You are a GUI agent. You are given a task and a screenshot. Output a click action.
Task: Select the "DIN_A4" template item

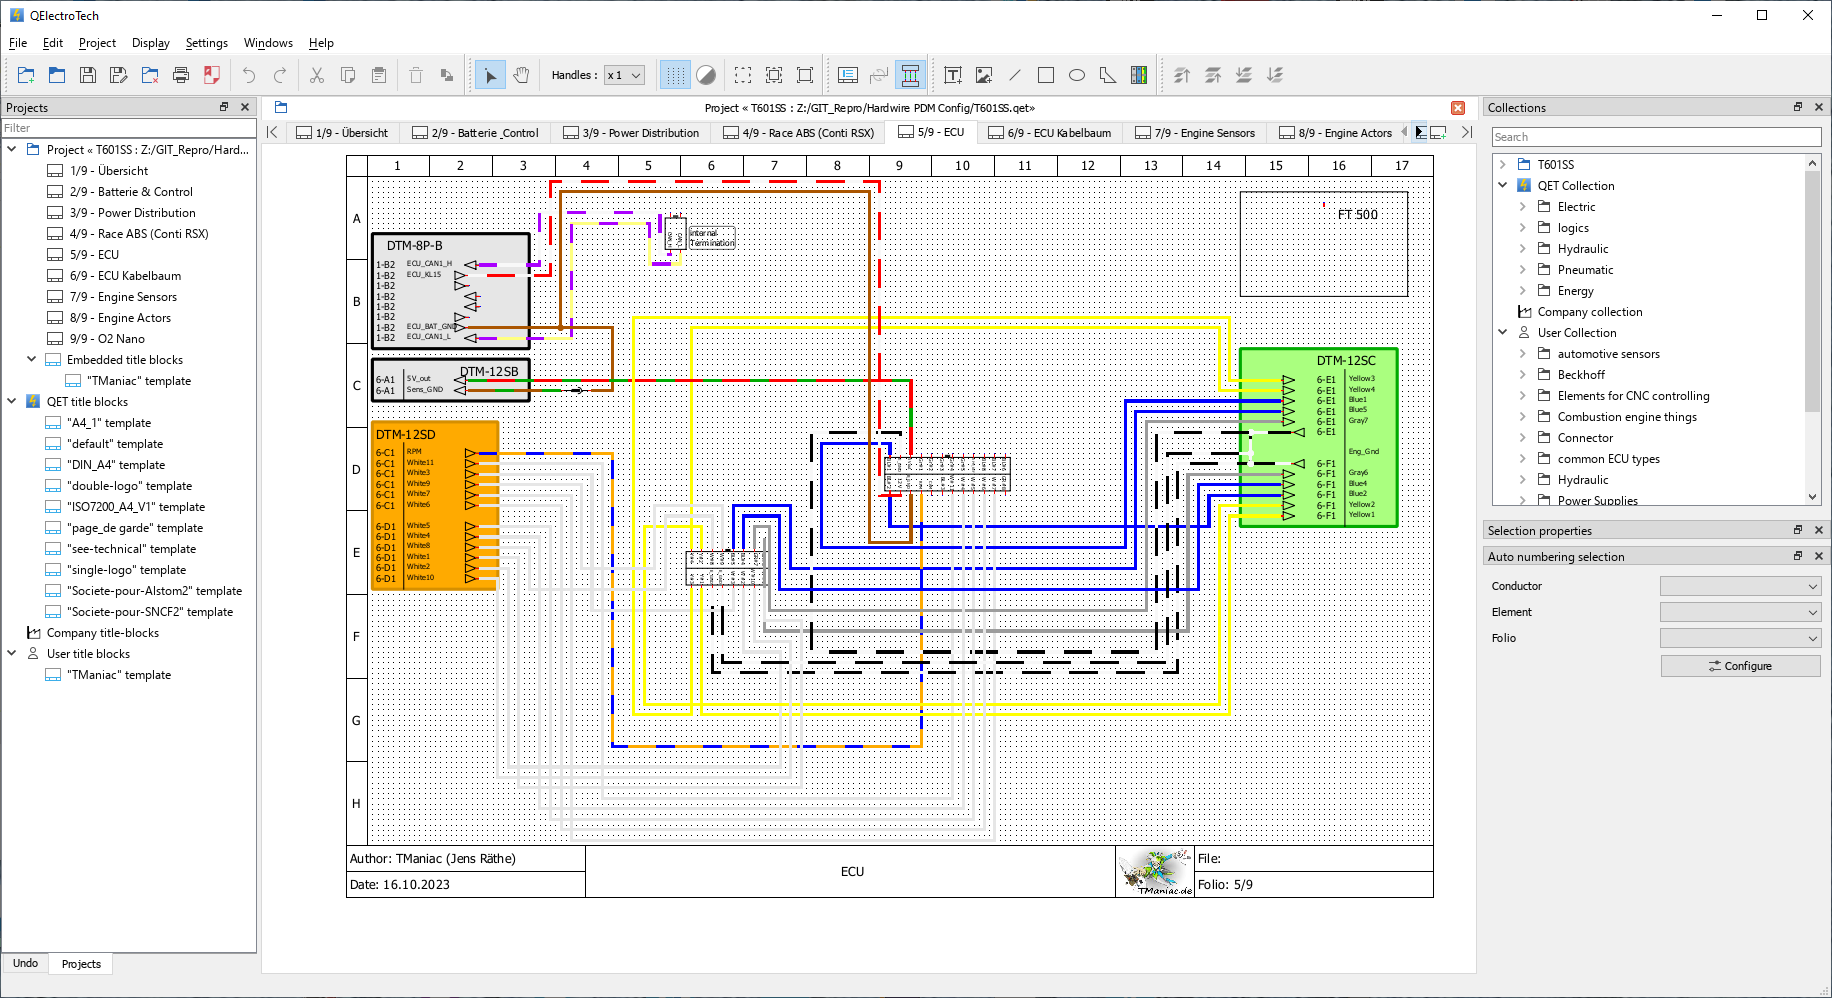pyautogui.click(x=115, y=464)
